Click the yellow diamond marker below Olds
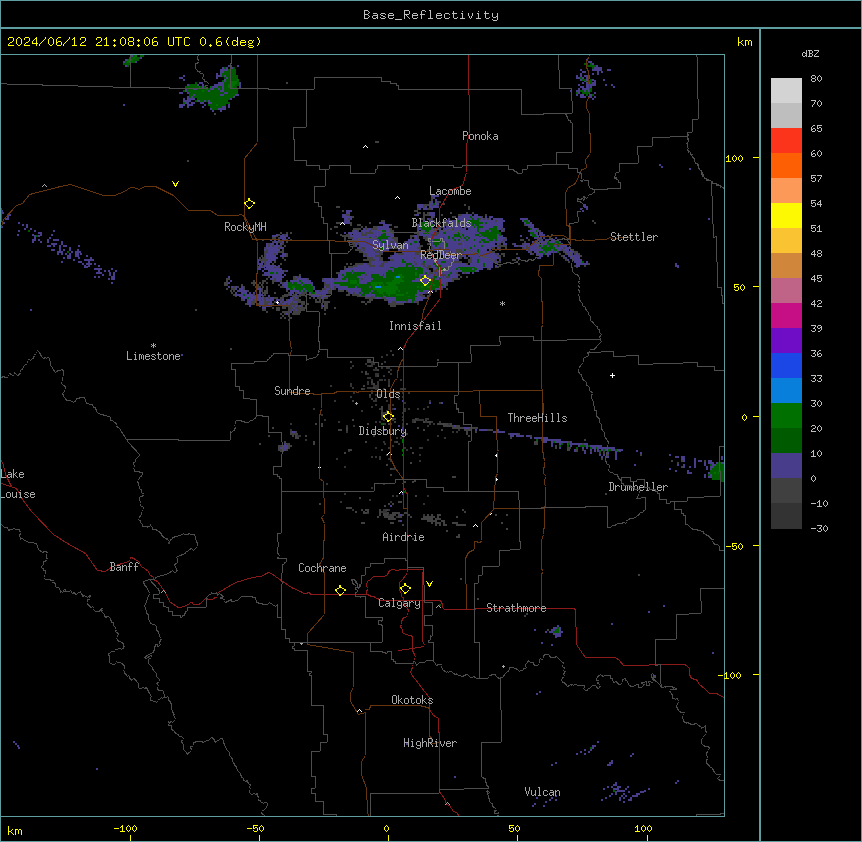The width and height of the screenshot is (862, 842). (388, 417)
